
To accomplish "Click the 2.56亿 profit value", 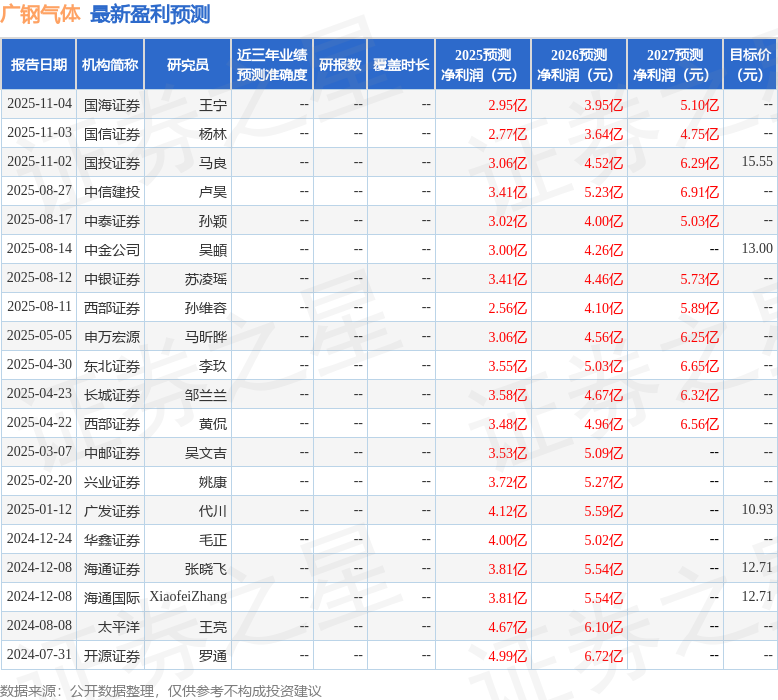I will tap(508, 308).
